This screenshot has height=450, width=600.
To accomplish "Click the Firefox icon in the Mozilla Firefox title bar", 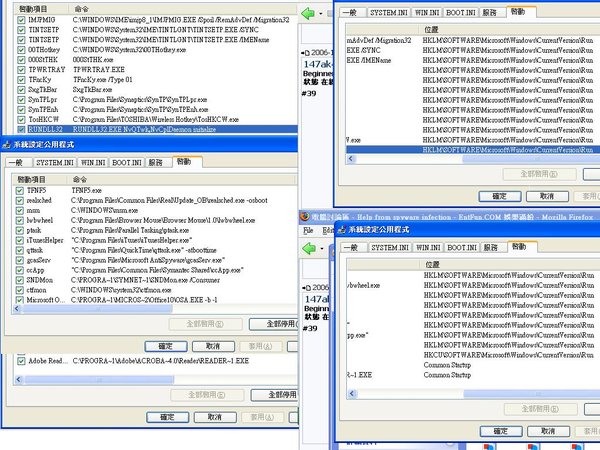I will point(305,217).
